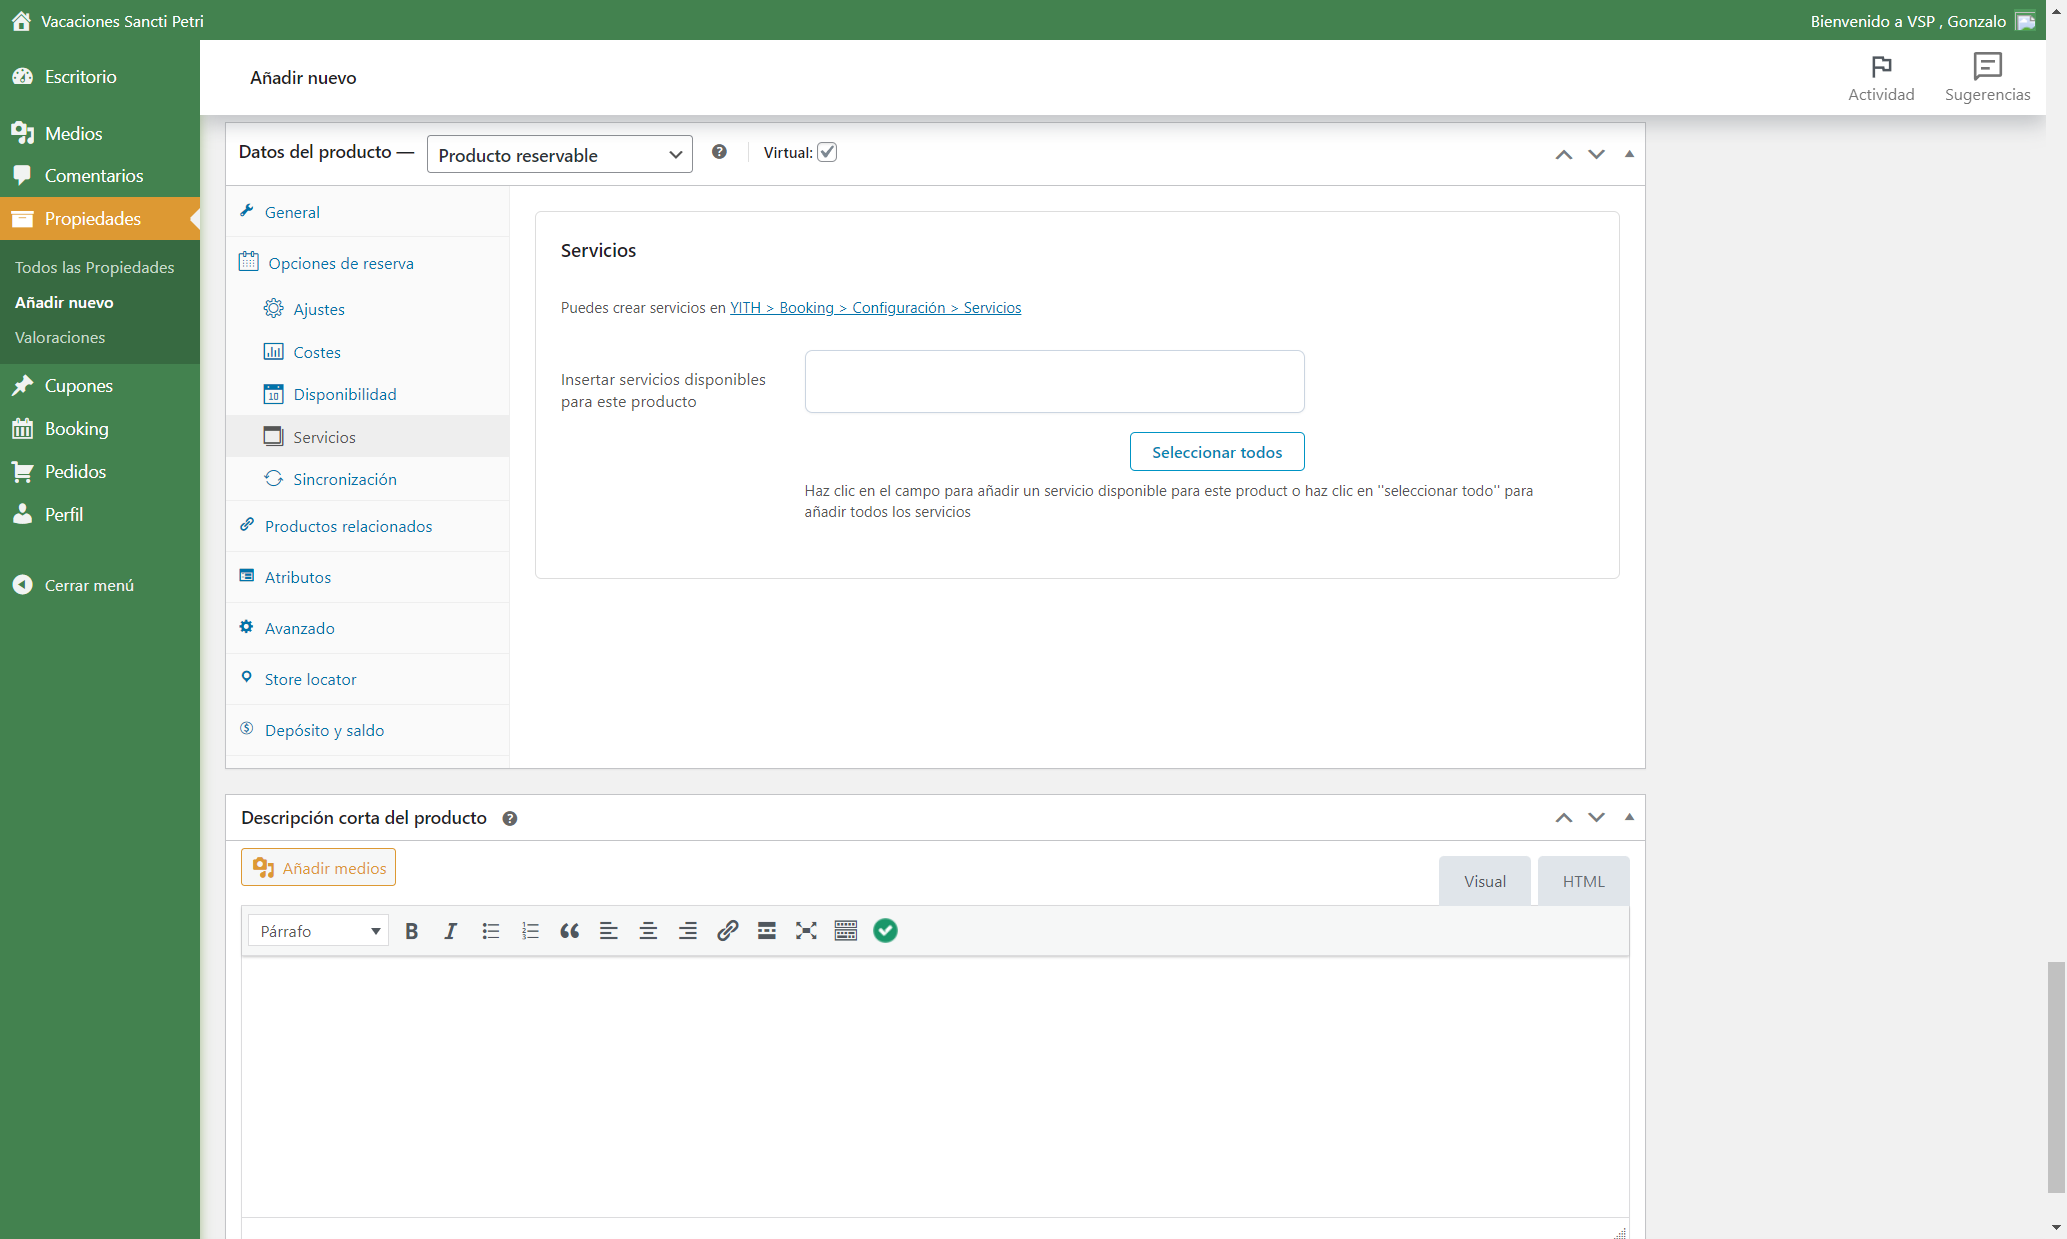Click Cerrar menú collapse button

pos(100,585)
